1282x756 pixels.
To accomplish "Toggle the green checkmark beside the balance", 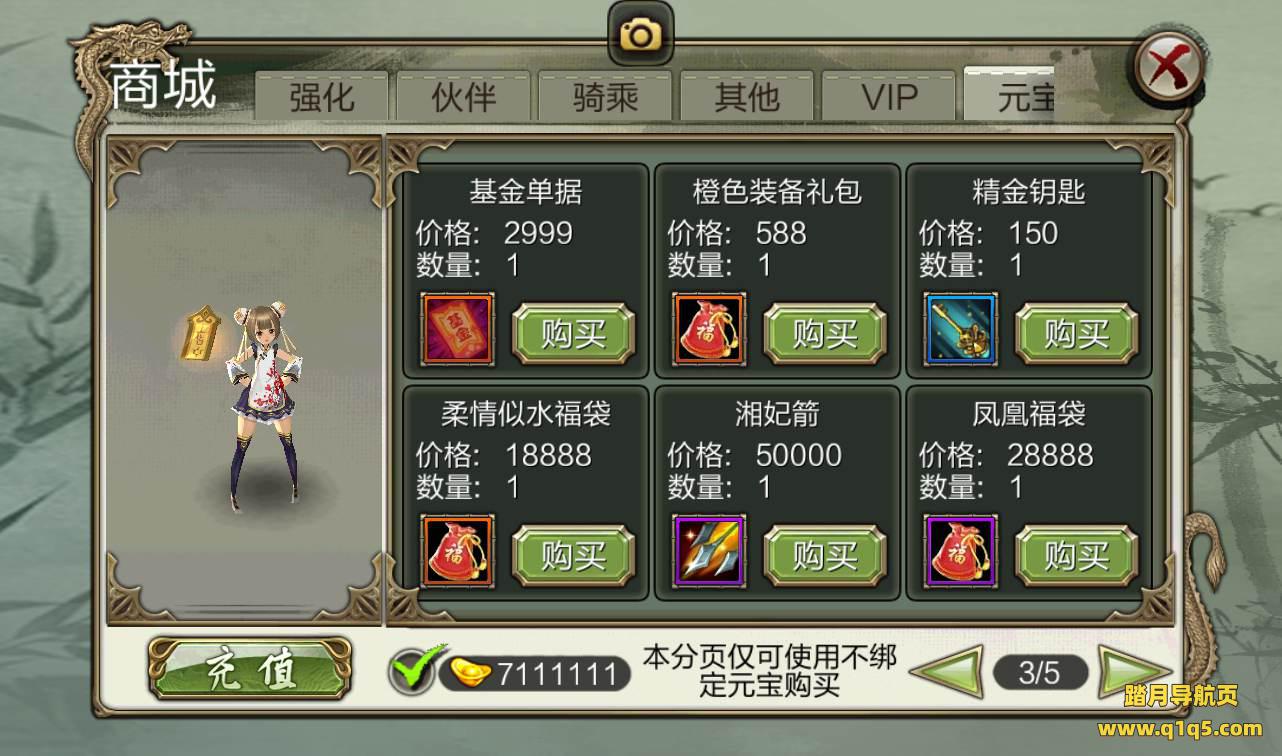I will [416, 669].
